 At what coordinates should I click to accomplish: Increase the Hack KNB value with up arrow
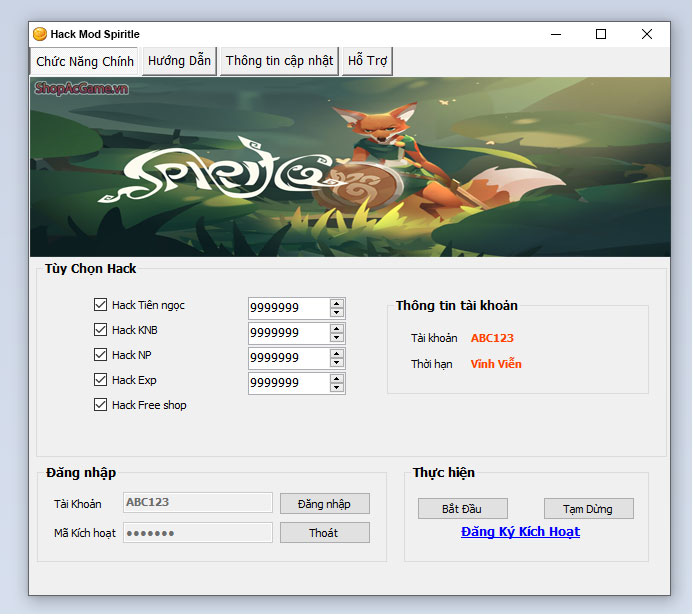click(x=337, y=328)
